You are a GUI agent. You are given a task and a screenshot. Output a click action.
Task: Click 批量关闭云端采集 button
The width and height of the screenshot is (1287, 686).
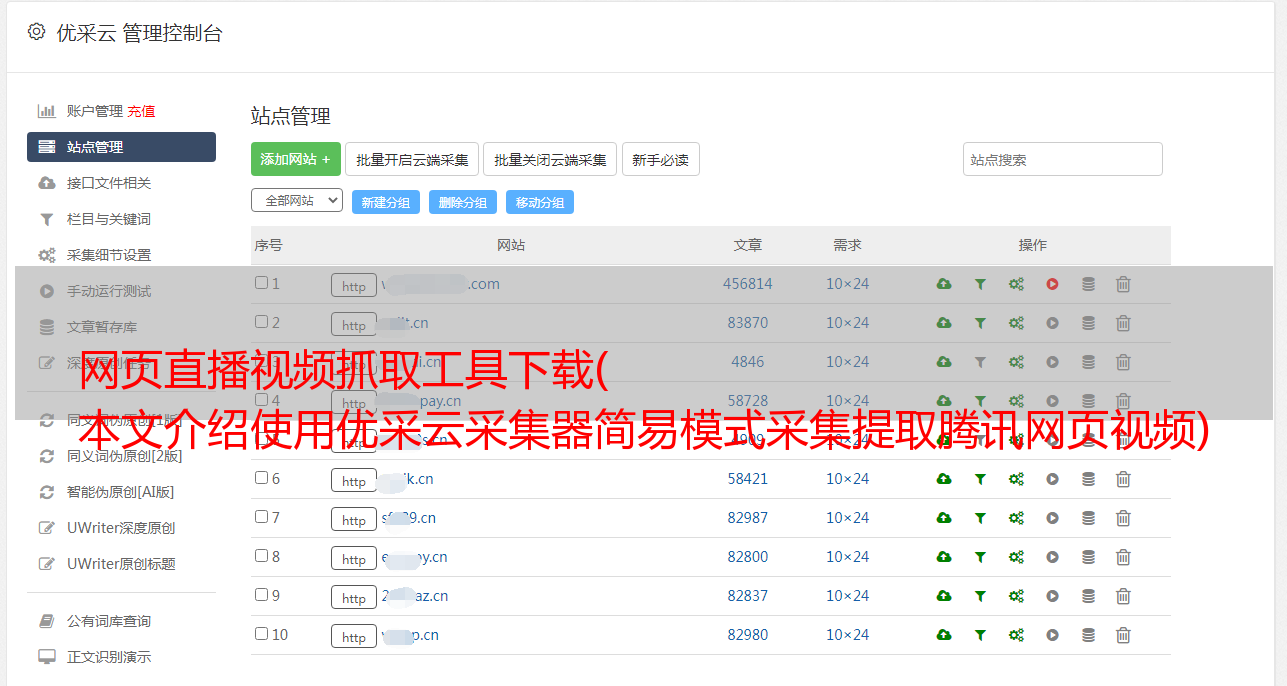(550, 159)
